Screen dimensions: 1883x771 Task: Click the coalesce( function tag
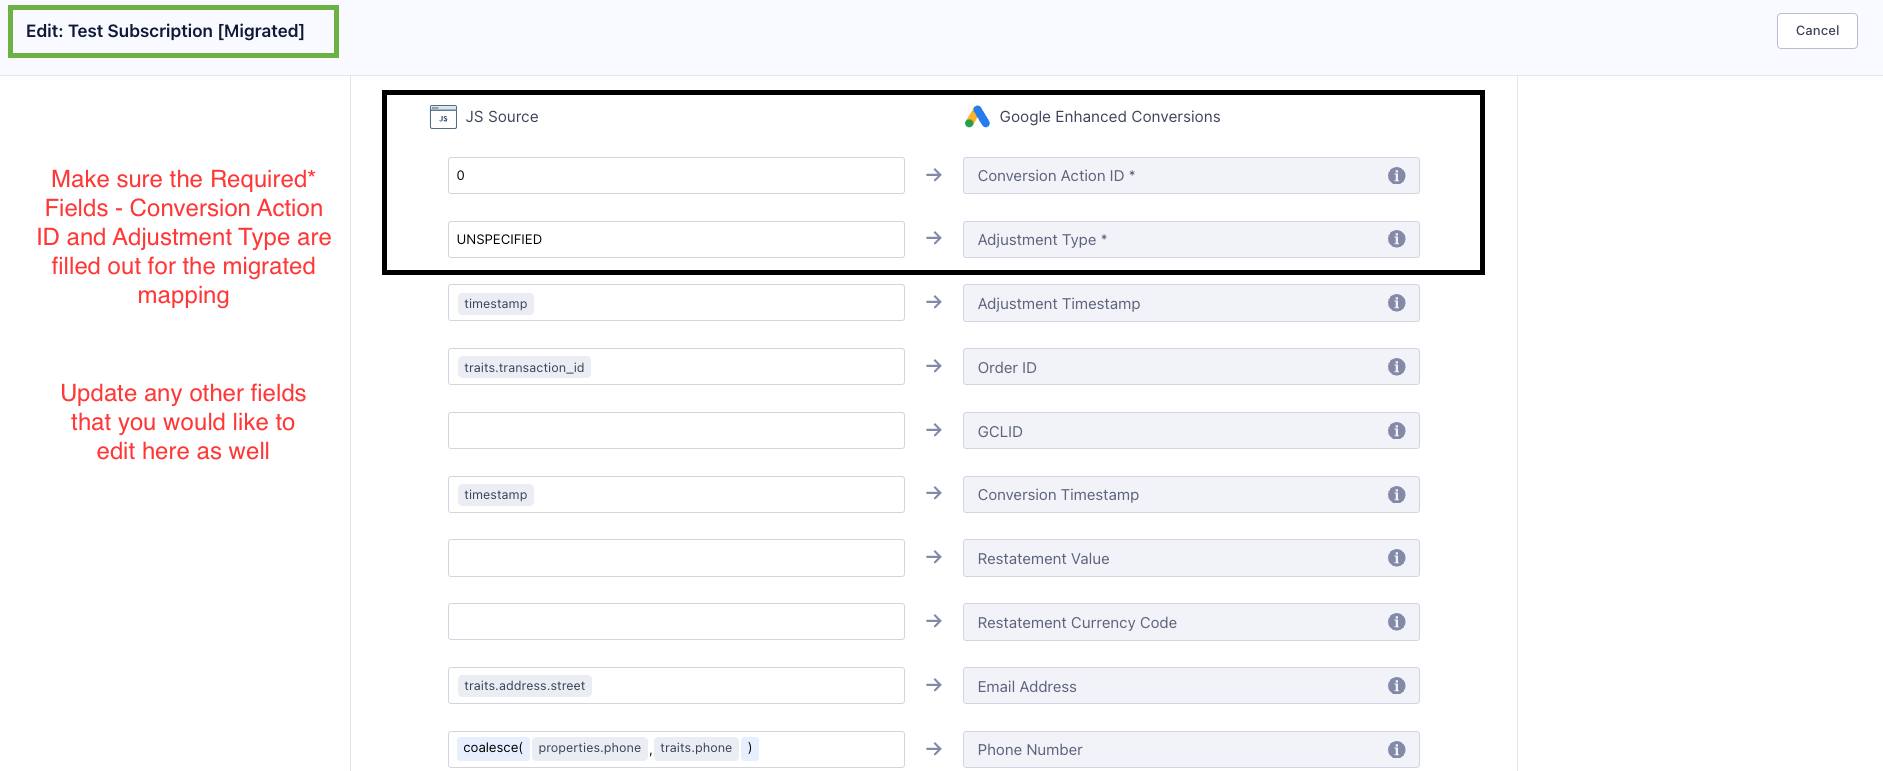[x=493, y=748]
